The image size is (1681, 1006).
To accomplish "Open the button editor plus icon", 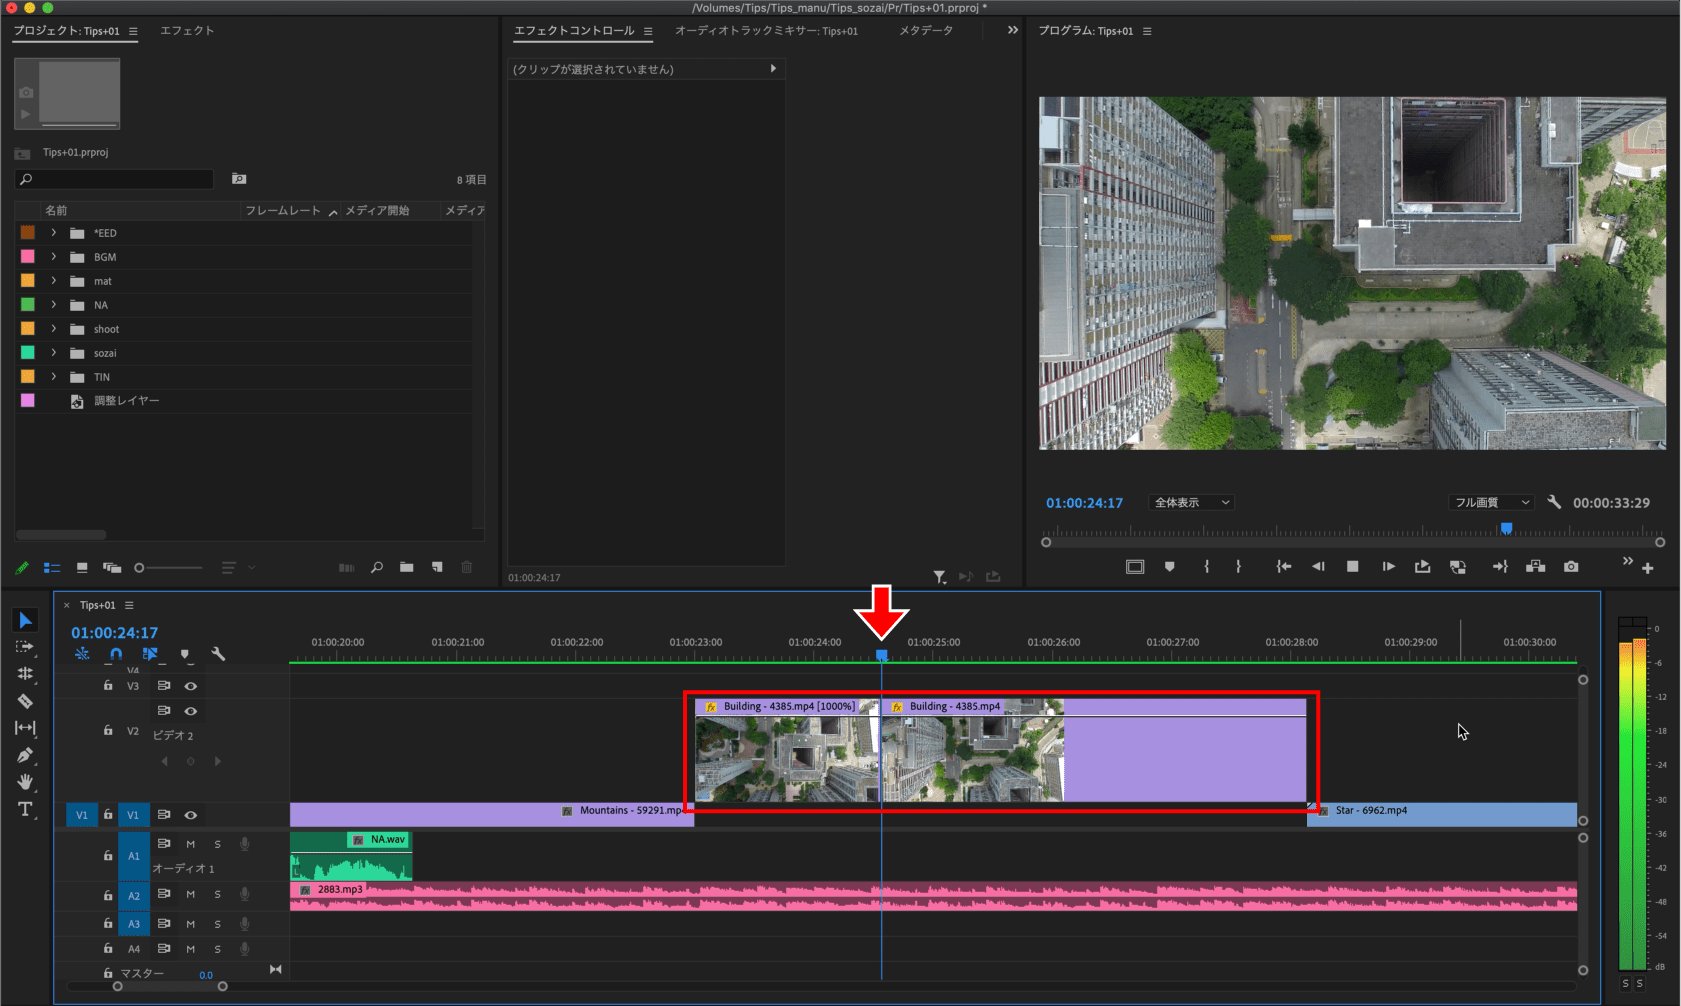I will [1648, 568].
